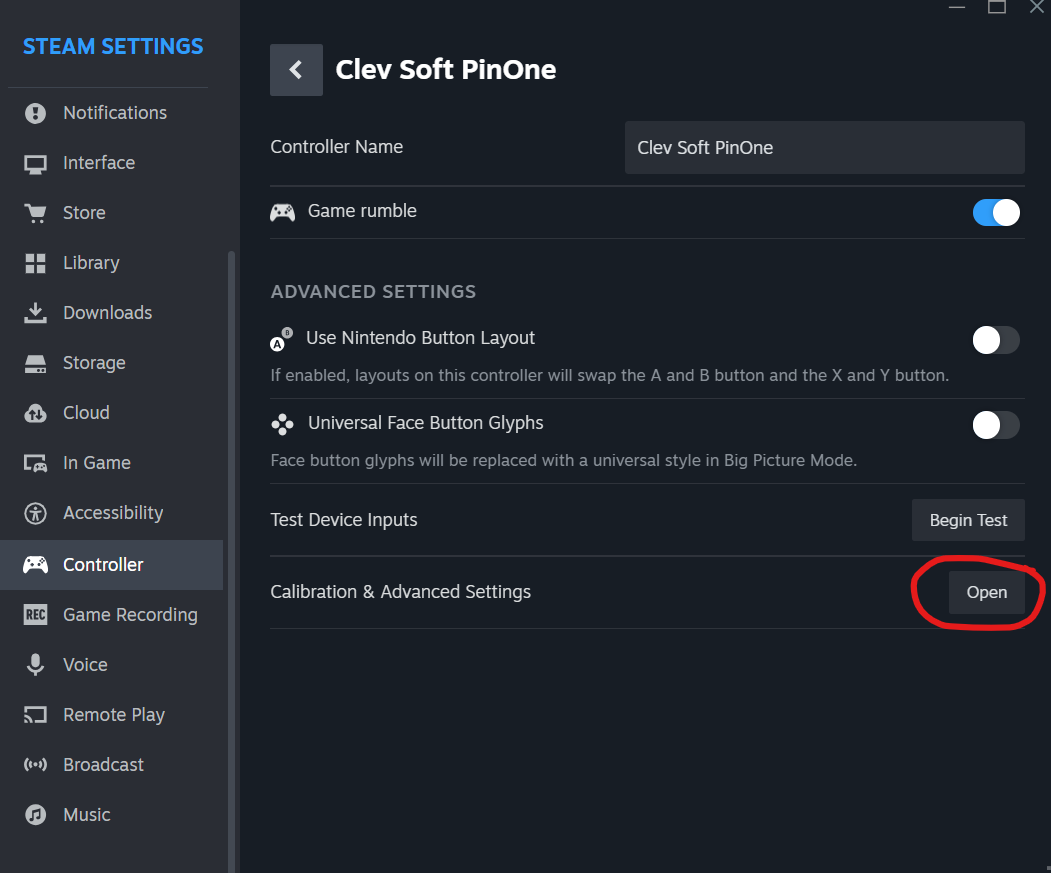Screen dimensions: 1051x873
Task: Open the Game Recording REC icon
Action: (36, 615)
